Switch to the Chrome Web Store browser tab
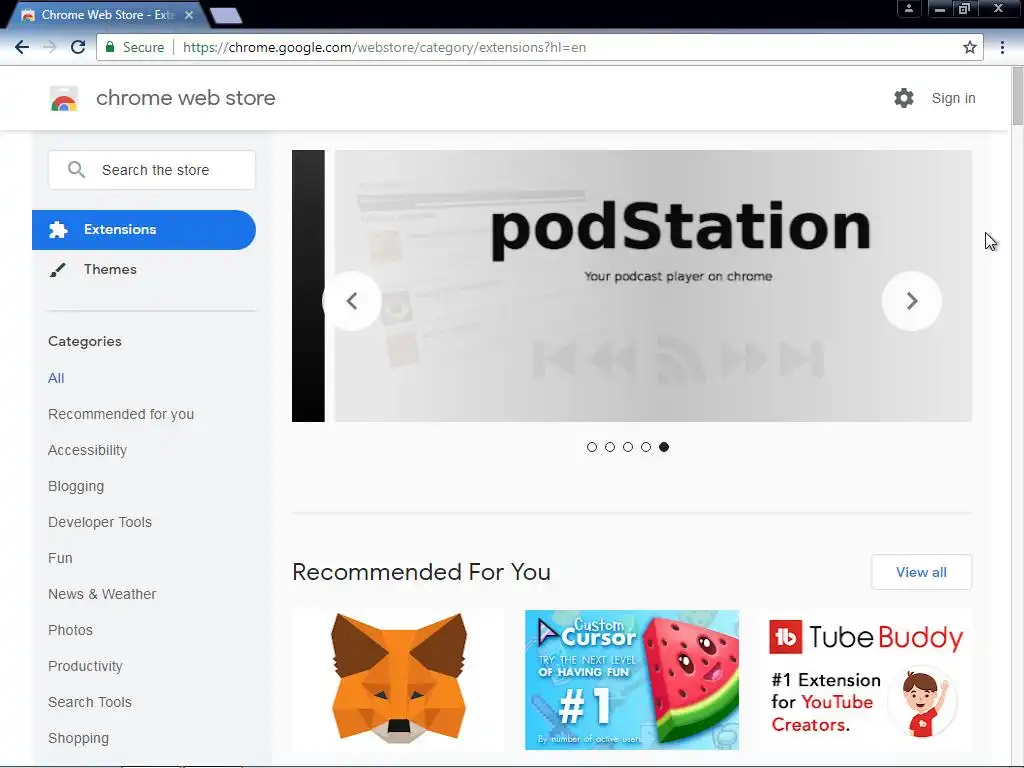This screenshot has width=1024, height=768. (108, 14)
